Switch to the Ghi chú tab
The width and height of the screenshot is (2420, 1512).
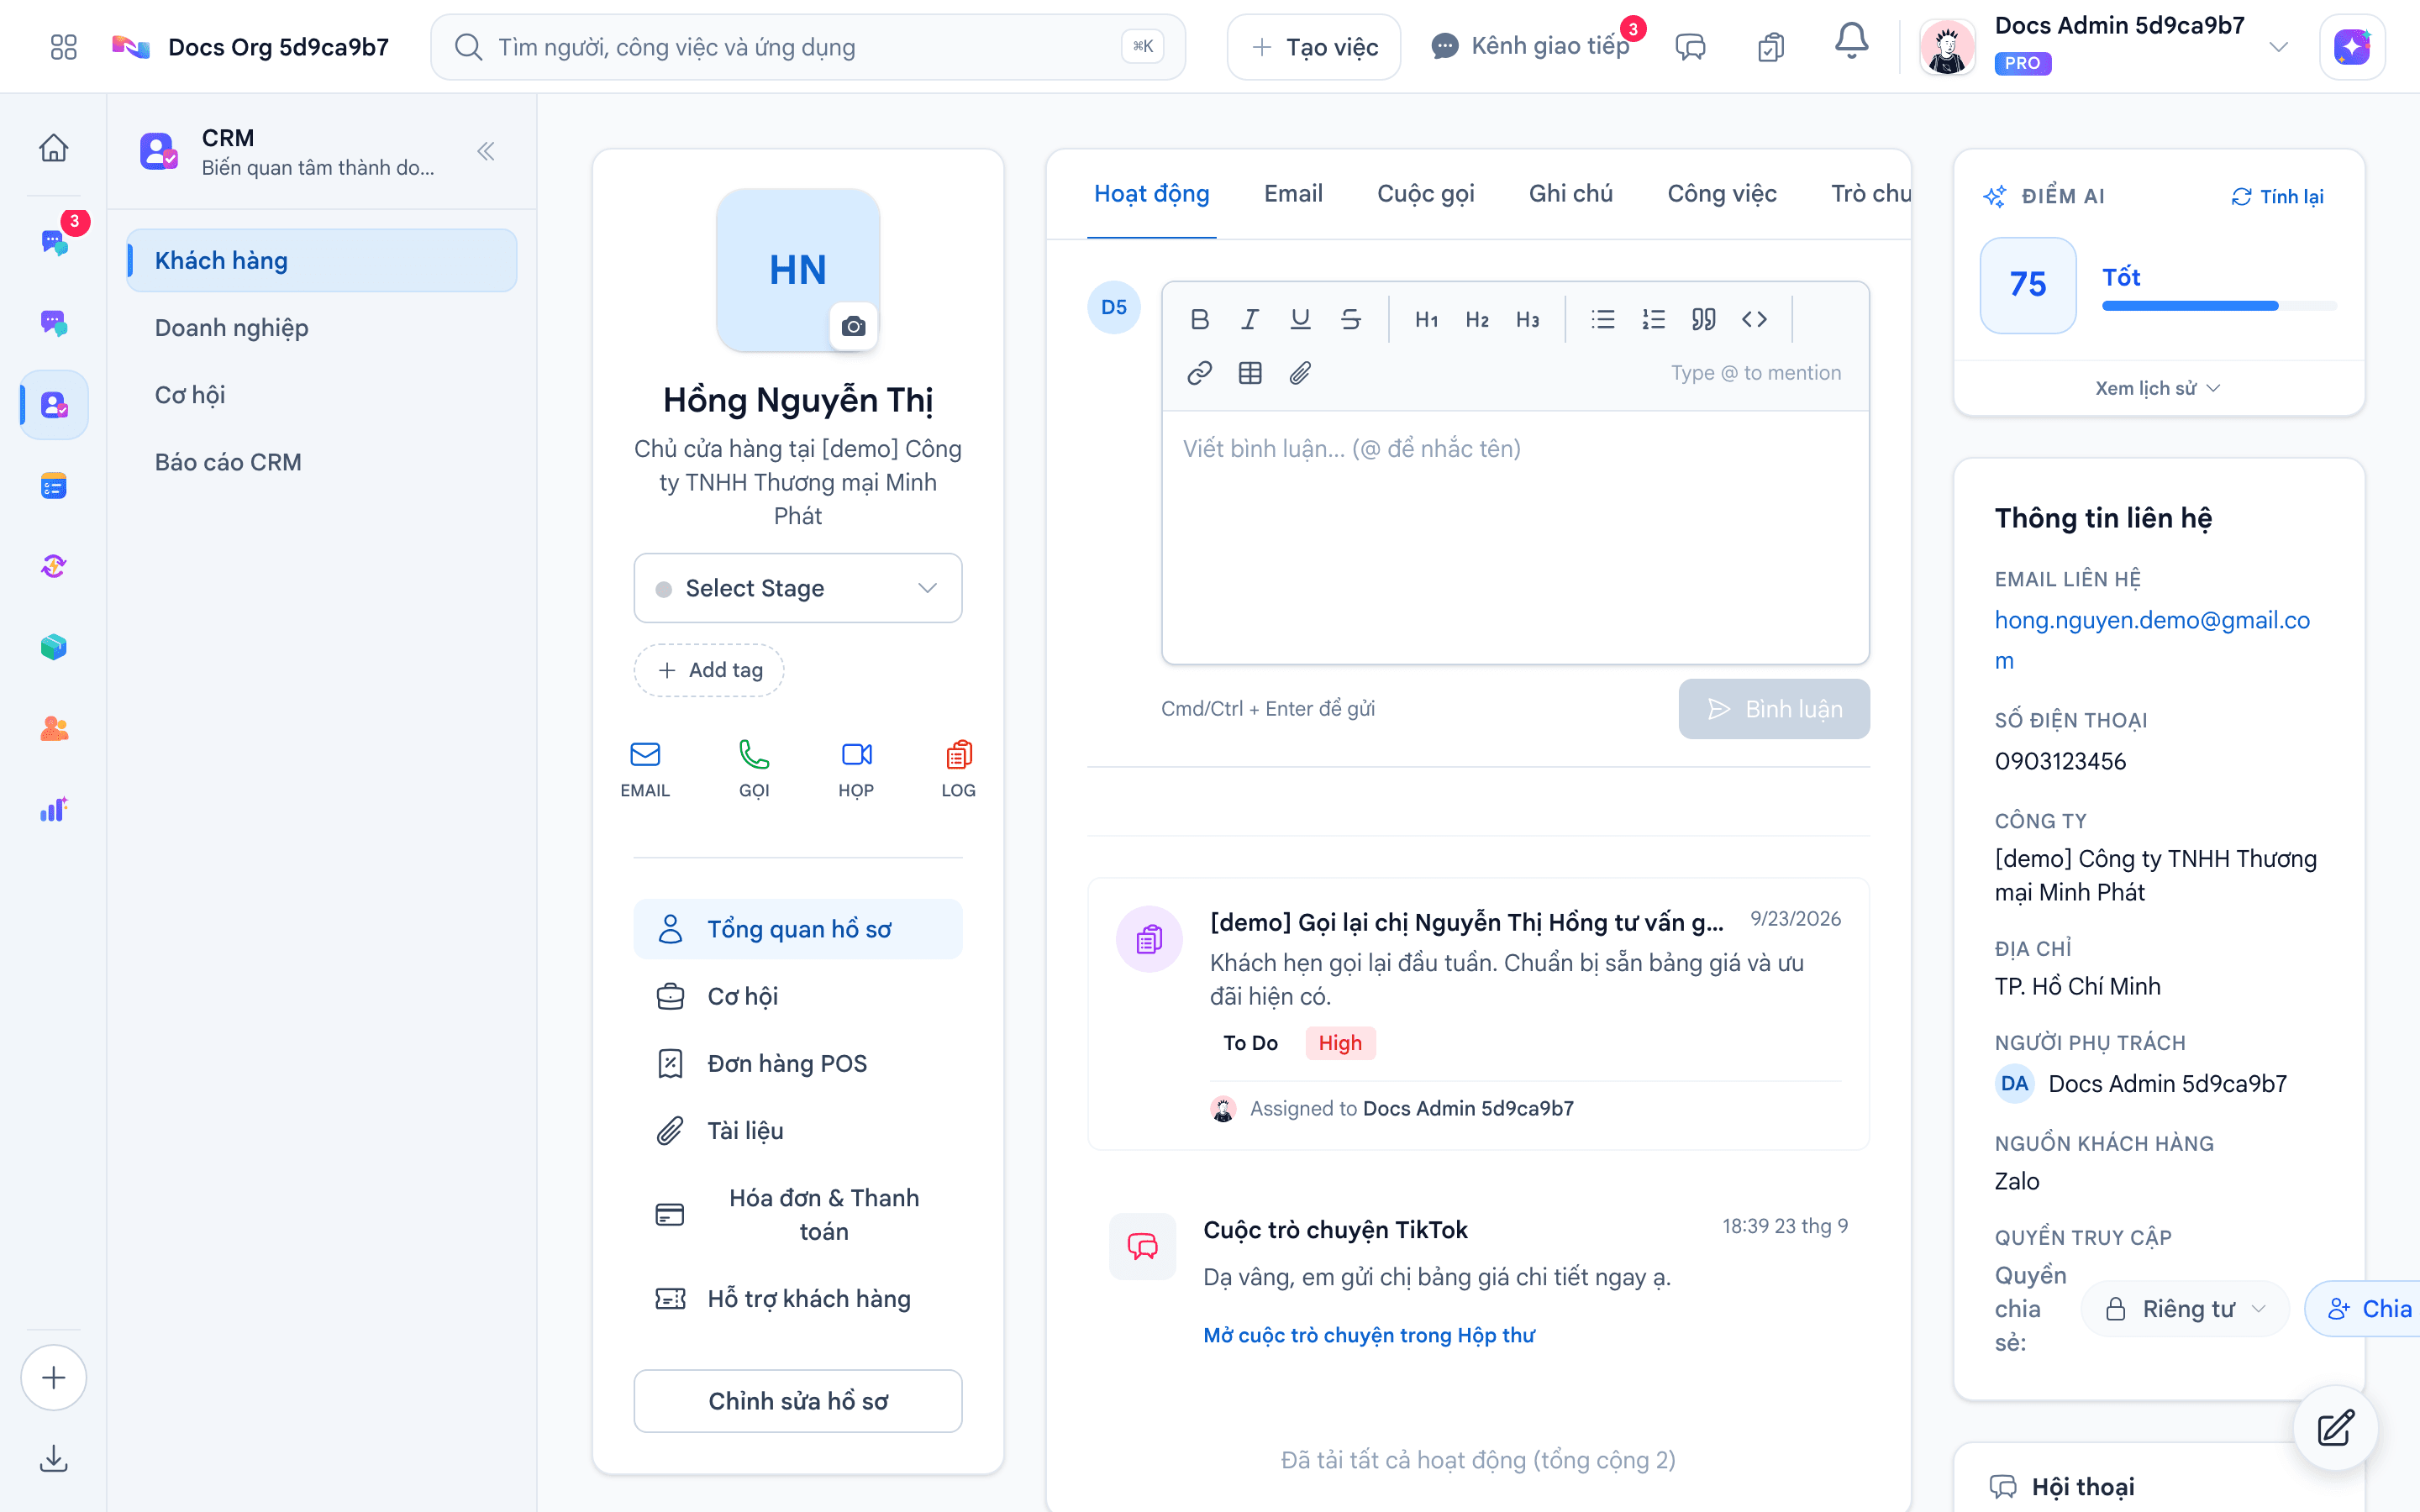tap(1570, 193)
